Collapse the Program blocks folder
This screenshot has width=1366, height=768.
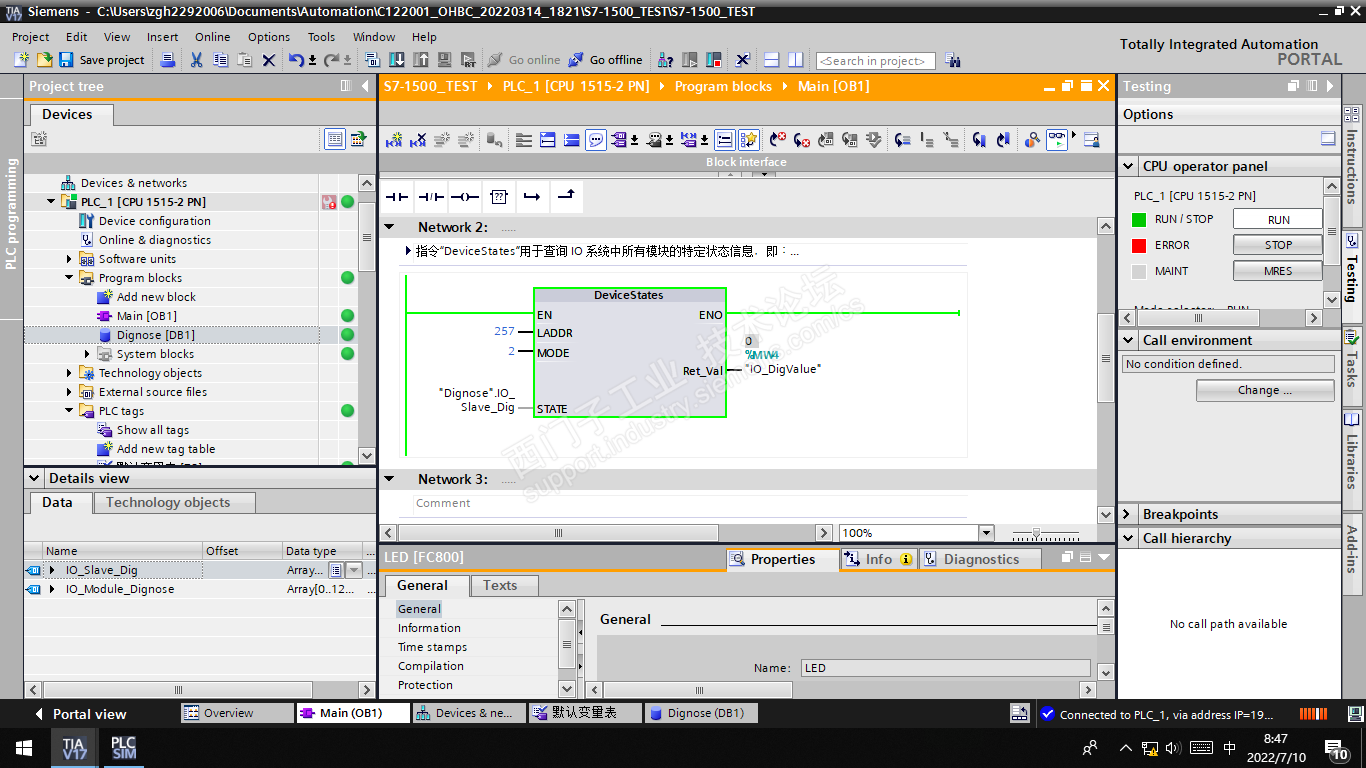click(70, 278)
